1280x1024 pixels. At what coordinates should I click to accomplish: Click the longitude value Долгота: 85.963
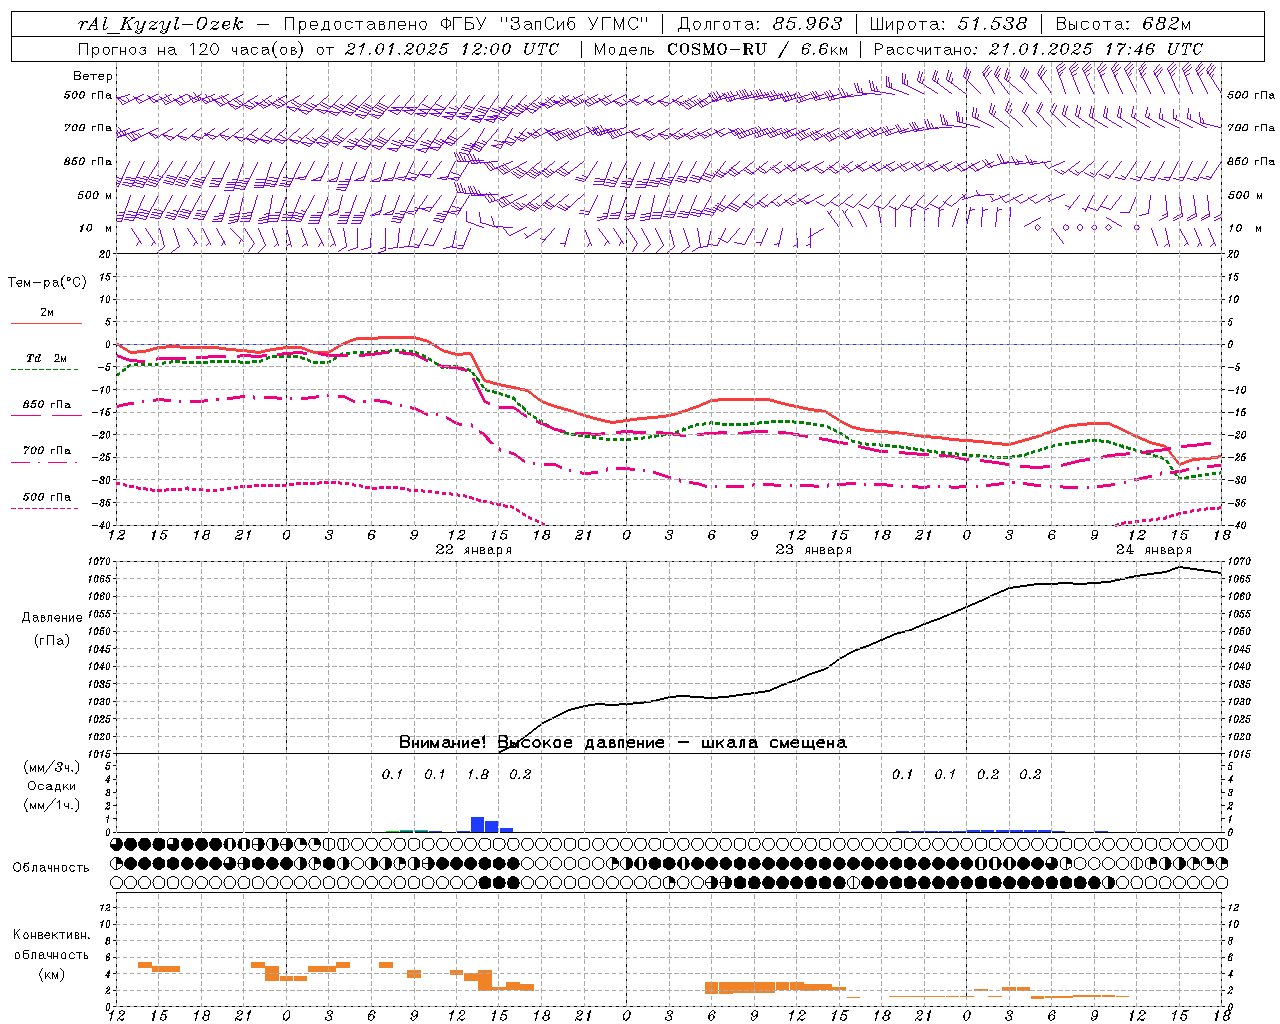tap(759, 24)
